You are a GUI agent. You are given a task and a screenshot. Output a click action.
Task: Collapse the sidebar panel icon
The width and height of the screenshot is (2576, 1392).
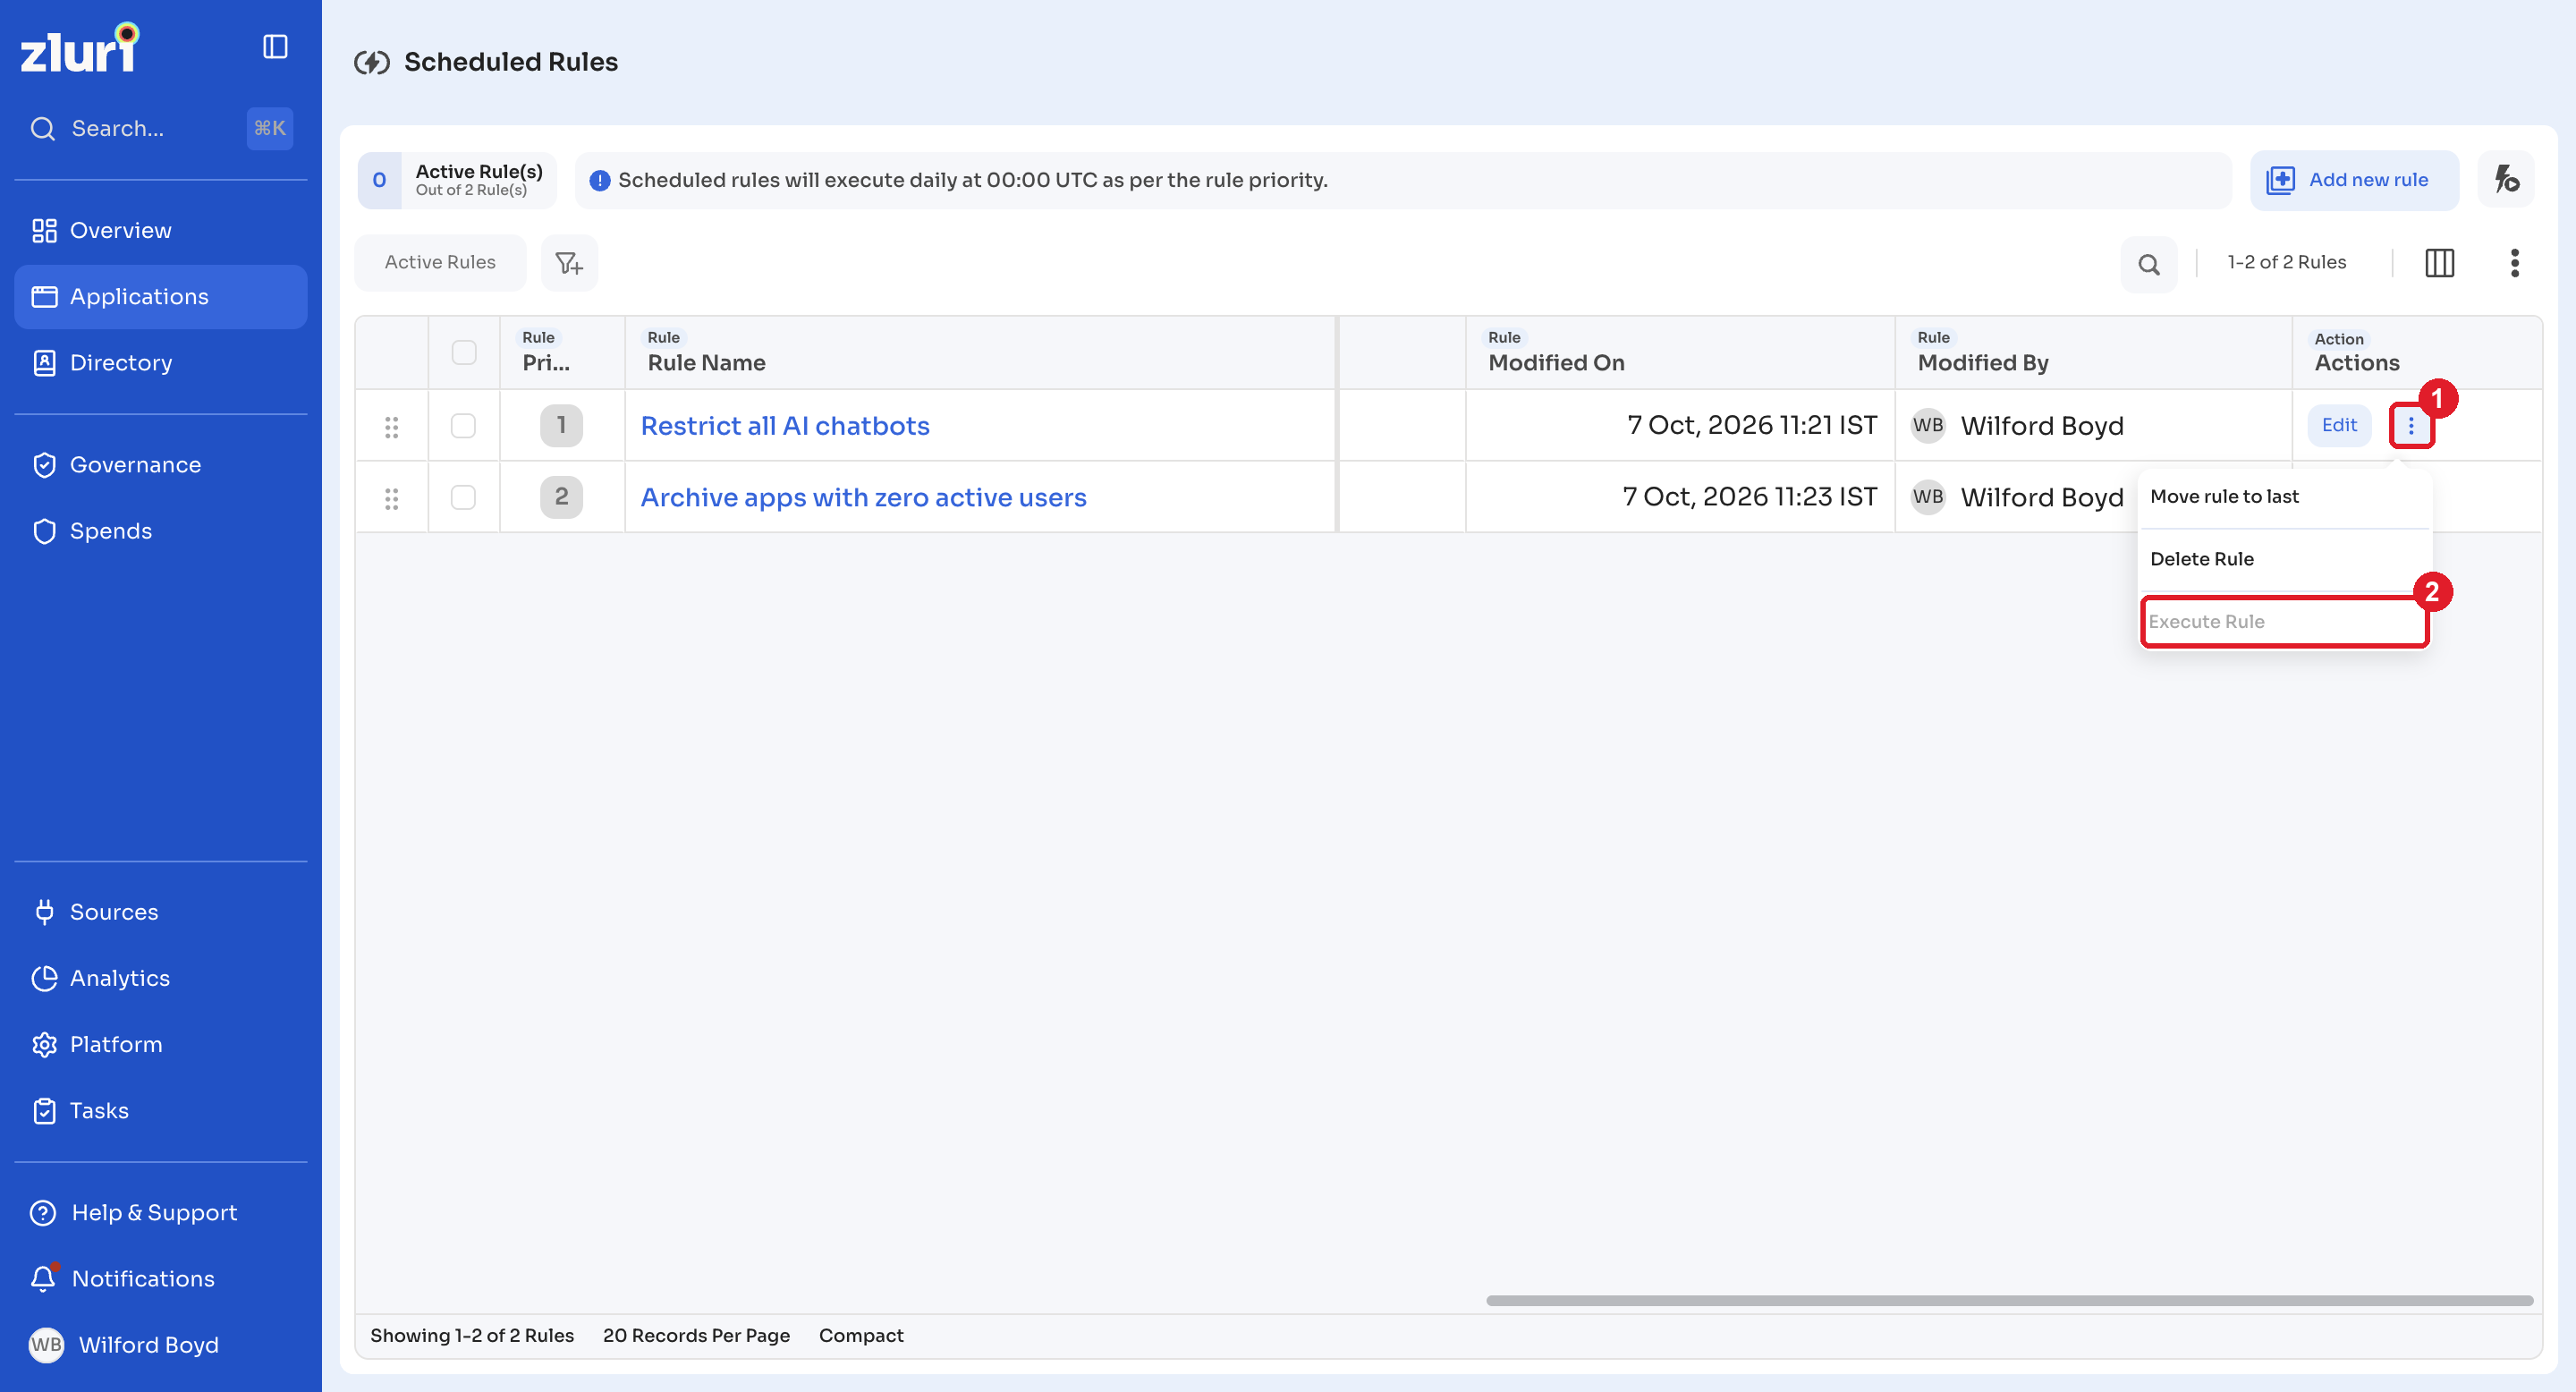(x=275, y=47)
